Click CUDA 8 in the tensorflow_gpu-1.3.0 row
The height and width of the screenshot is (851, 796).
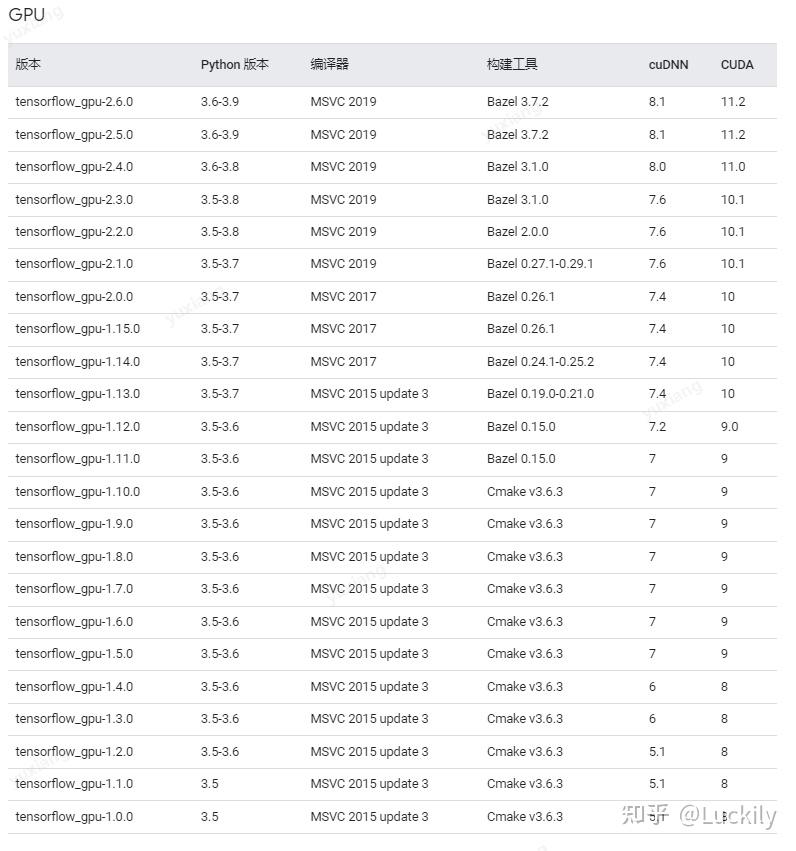(724, 719)
